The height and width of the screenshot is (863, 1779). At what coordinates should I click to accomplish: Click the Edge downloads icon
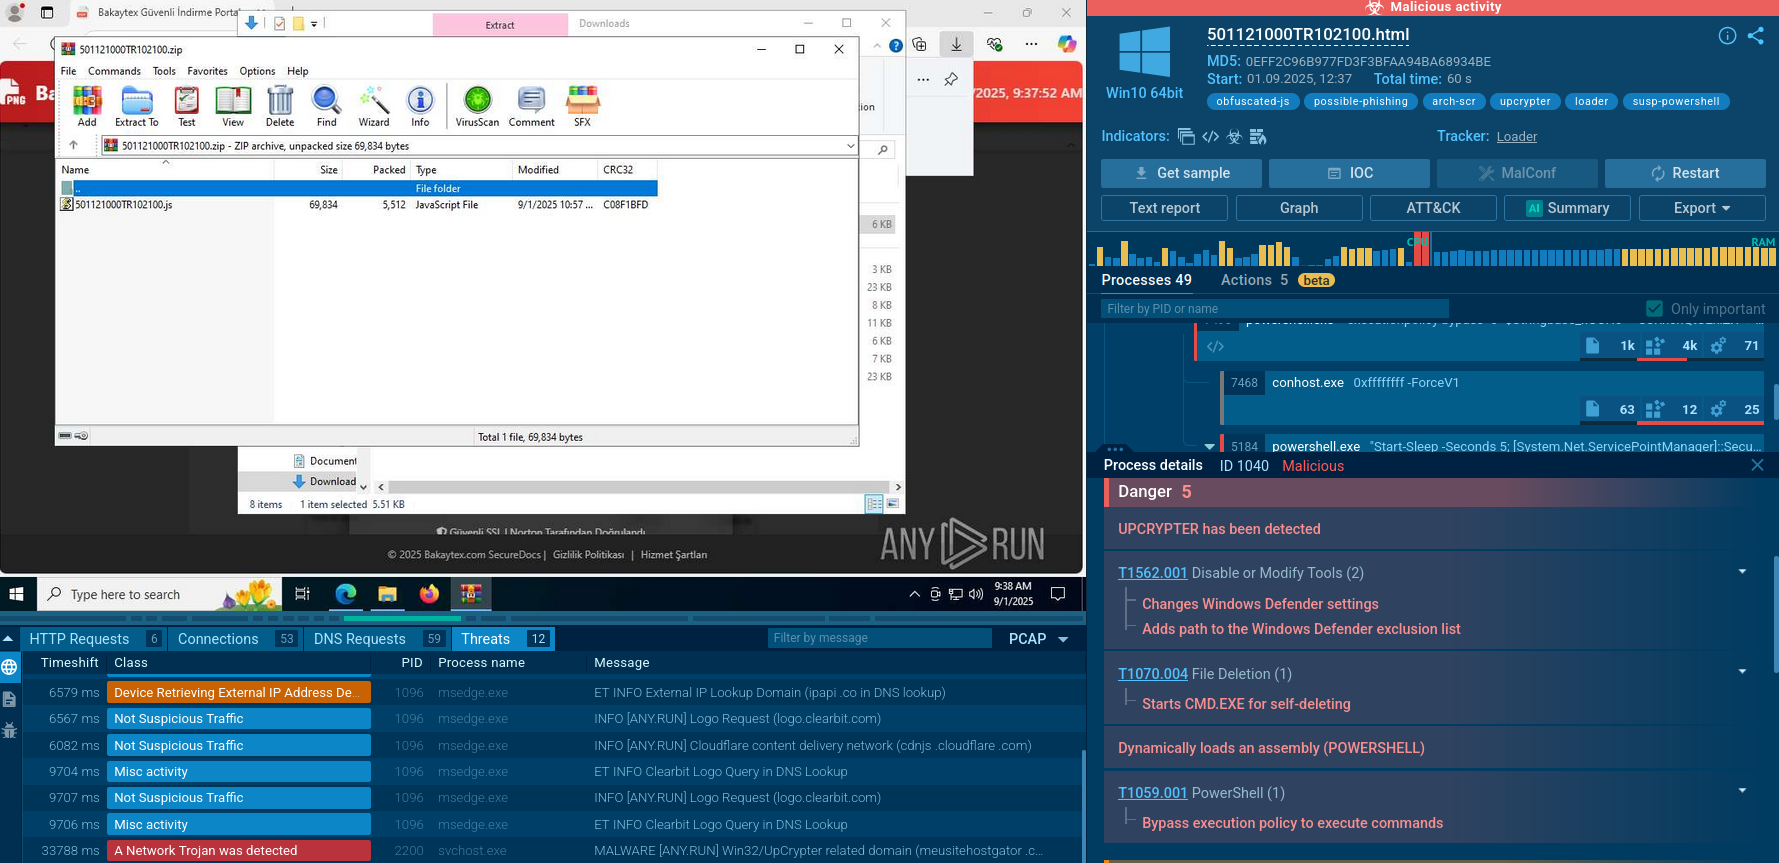pyautogui.click(x=956, y=44)
